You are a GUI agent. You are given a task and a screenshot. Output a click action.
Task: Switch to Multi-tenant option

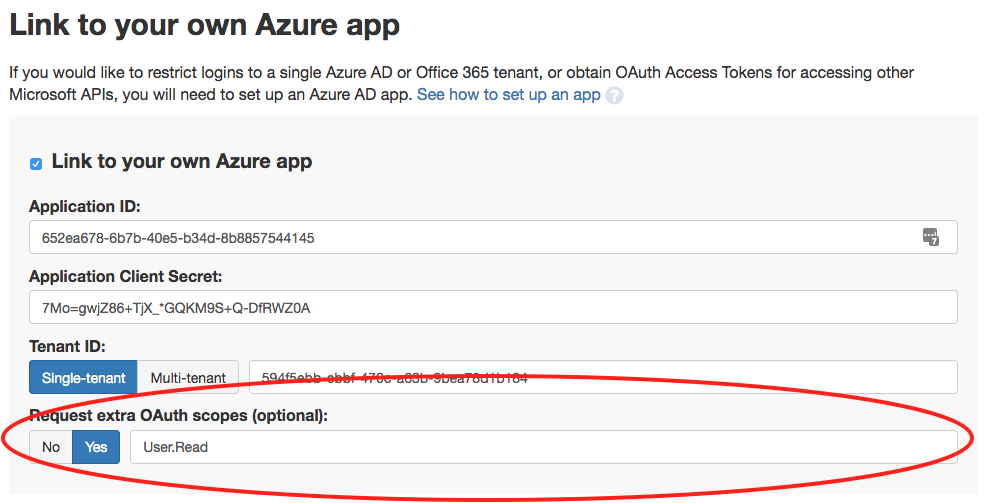(188, 377)
